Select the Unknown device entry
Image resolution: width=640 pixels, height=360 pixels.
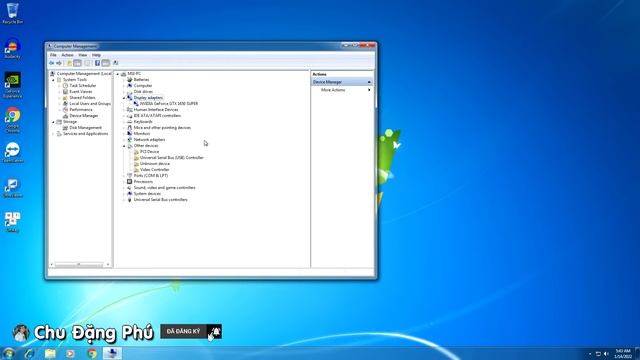coord(155,164)
